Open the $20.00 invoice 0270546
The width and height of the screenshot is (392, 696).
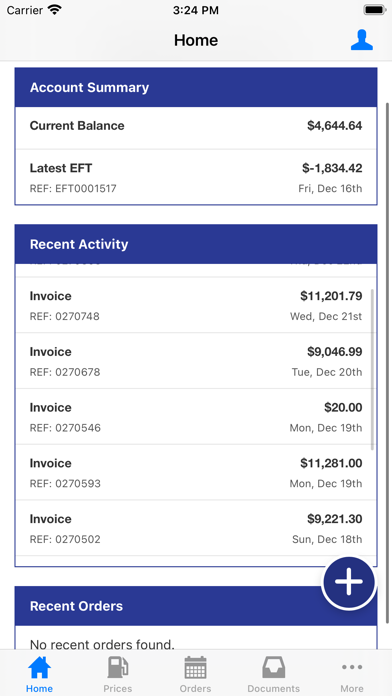(196, 417)
